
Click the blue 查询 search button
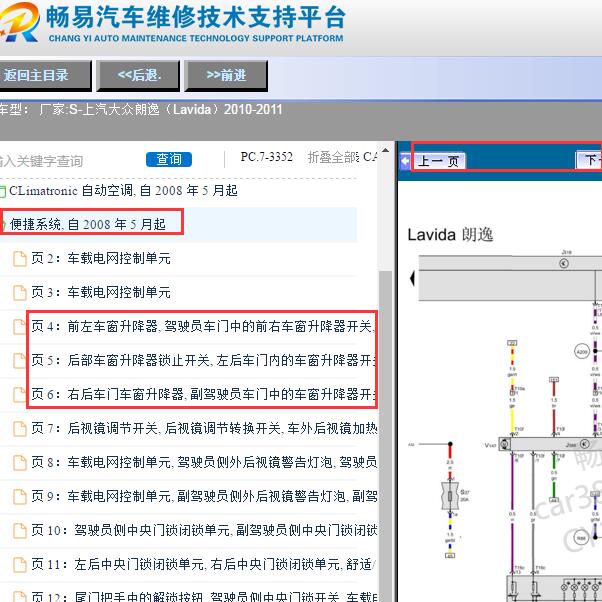[x=169, y=159]
